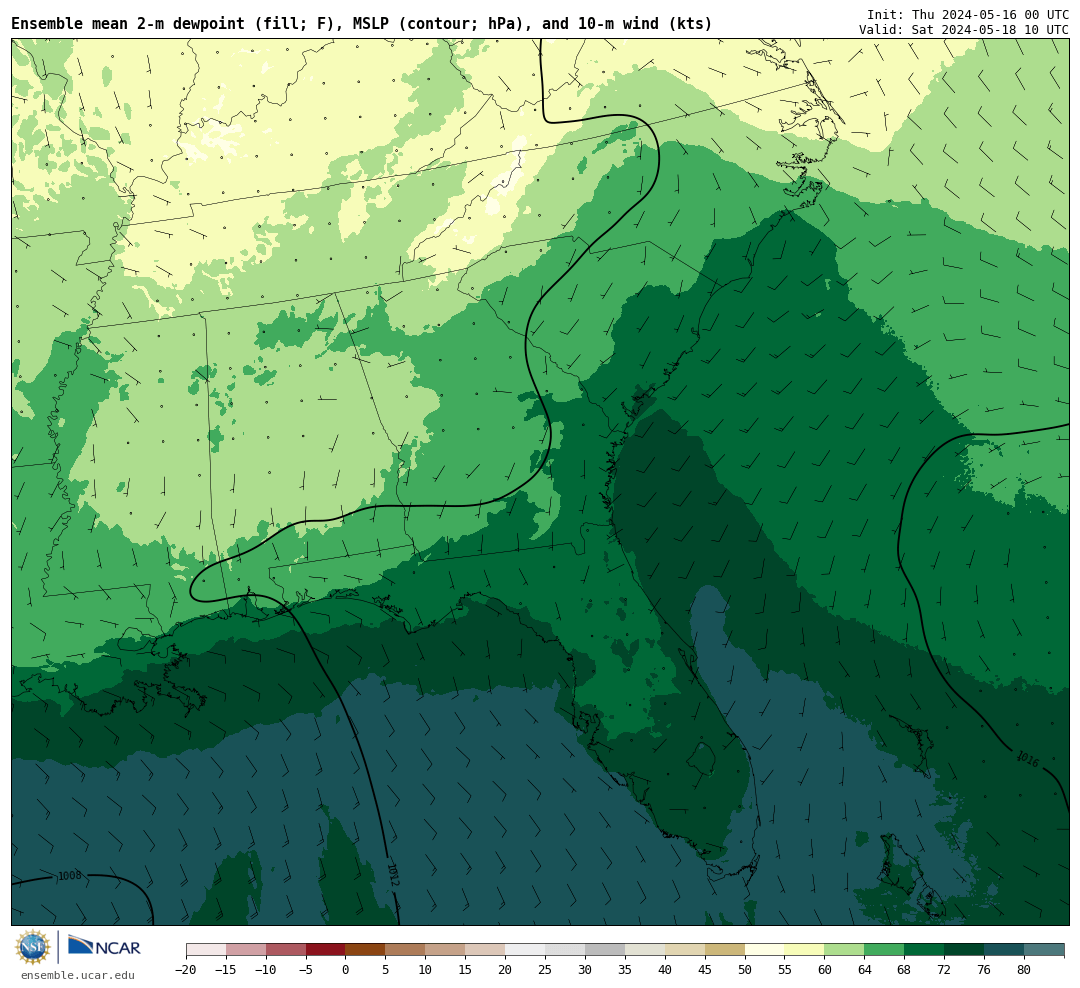This screenshot has height=988, width=1080.
Task: Pick the 64-68 medium green colorbar swatch
Action: coord(884,950)
